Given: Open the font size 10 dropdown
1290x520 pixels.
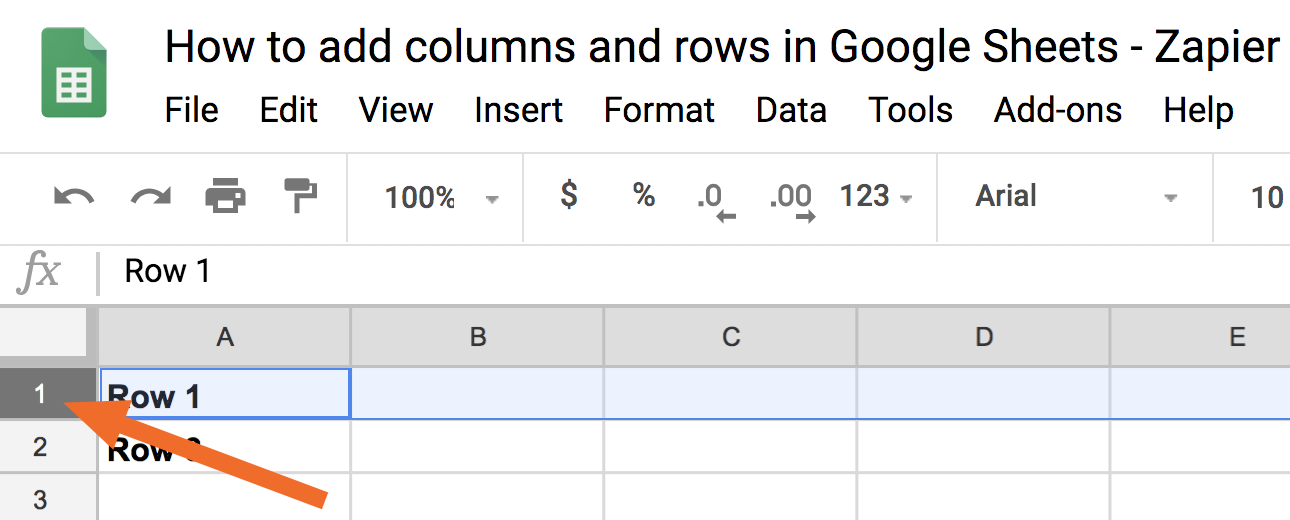Looking at the screenshot, I should click(x=1266, y=197).
